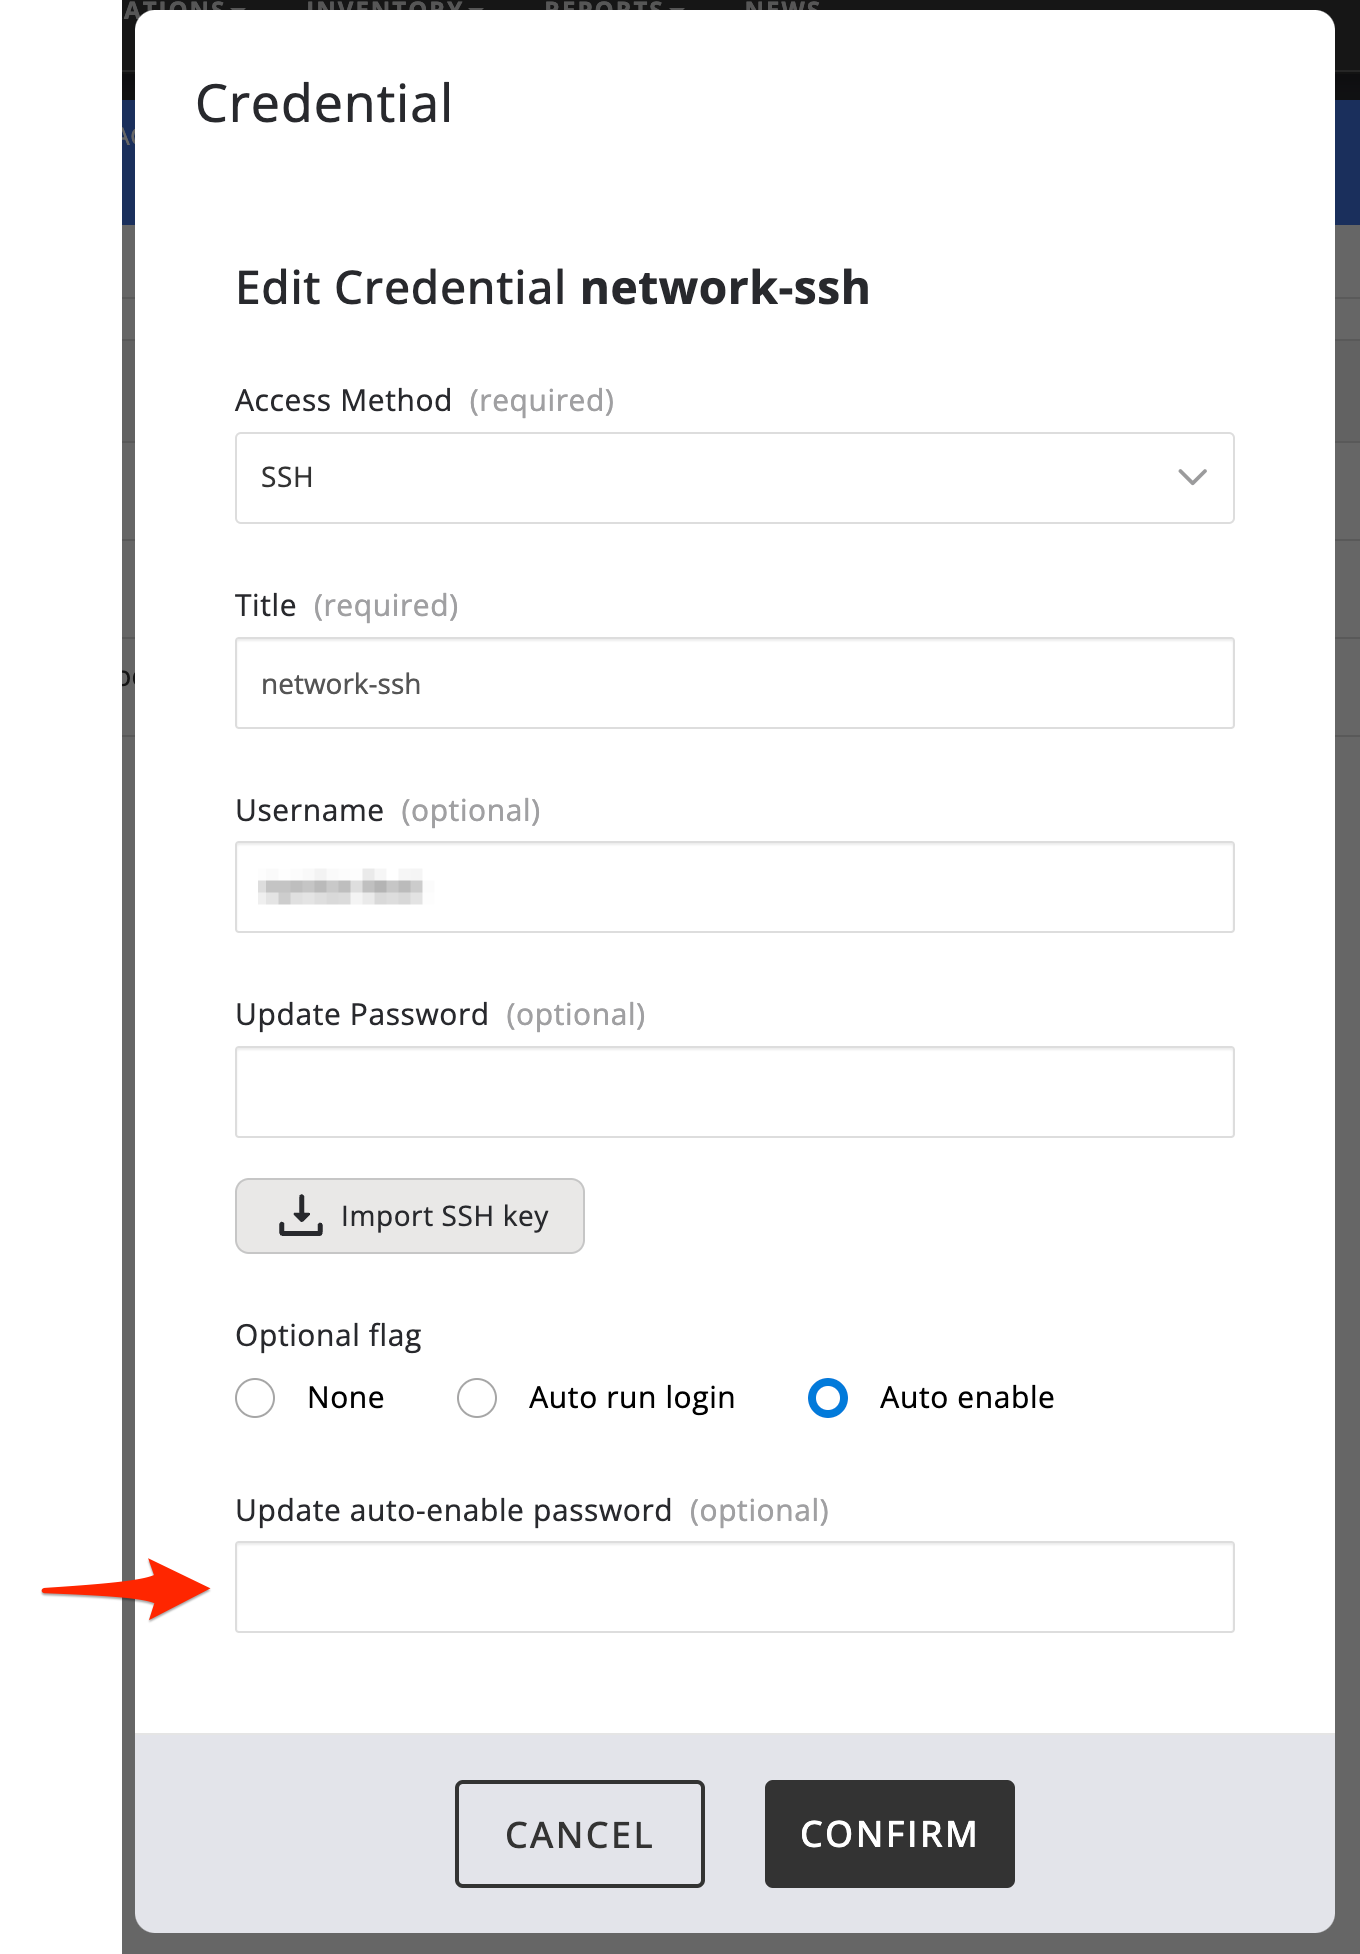Click the Update Password input field
Image resolution: width=1360 pixels, height=1954 pixels.
734,1092
